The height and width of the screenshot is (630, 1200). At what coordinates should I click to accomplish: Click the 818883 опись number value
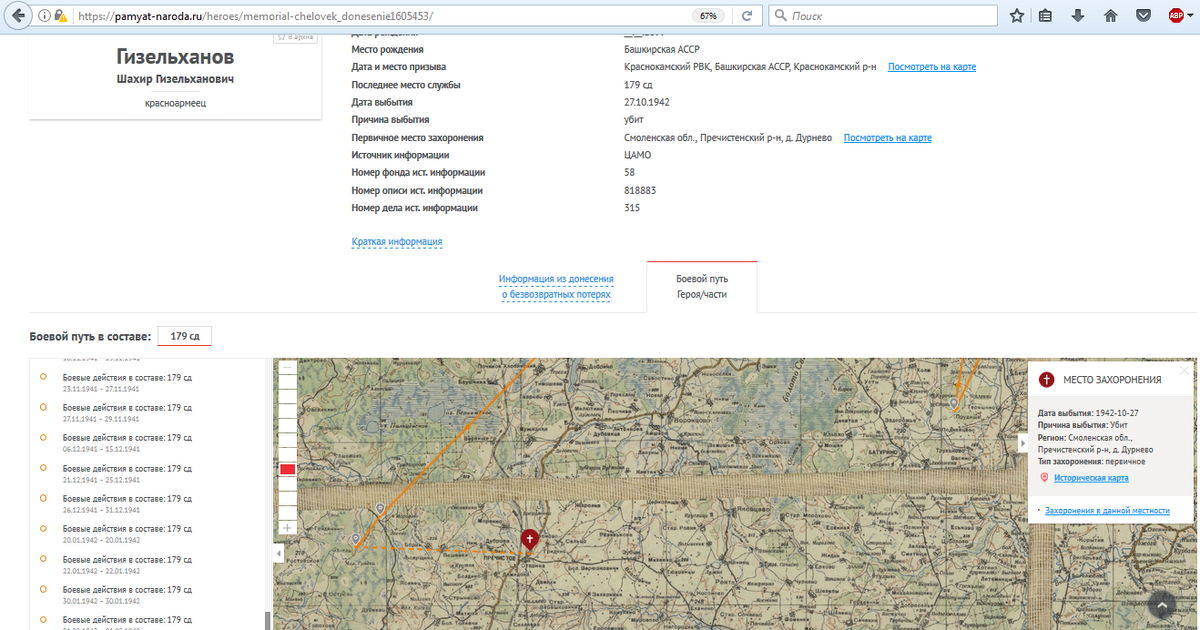tap(640, 190)
